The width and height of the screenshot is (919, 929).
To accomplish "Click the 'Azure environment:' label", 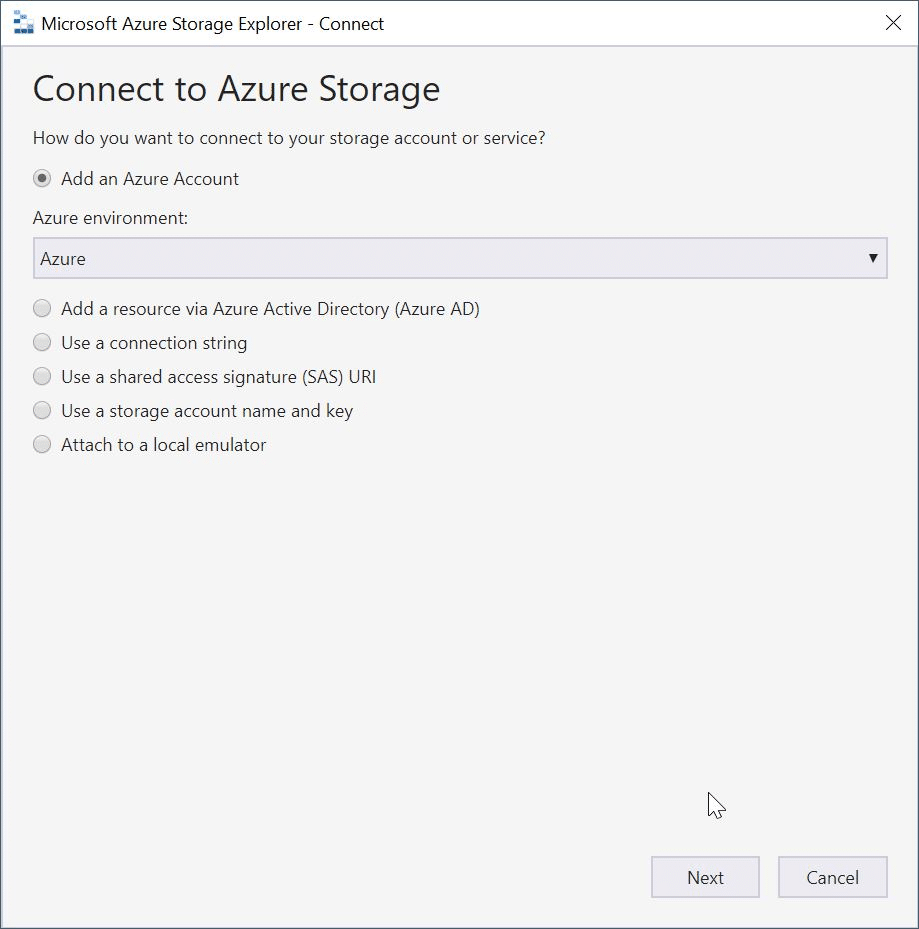I will [x=110, y=218].
